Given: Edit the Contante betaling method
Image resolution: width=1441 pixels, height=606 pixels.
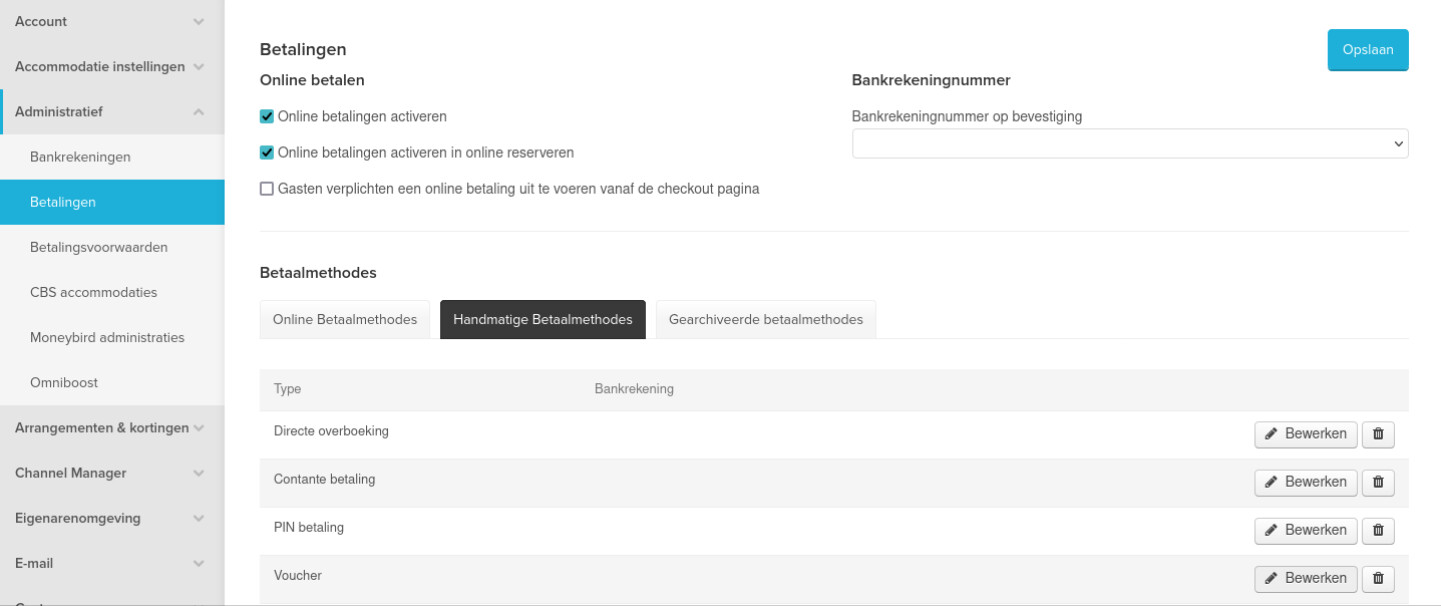Looking at the screenshot, I should (1305, 482).
